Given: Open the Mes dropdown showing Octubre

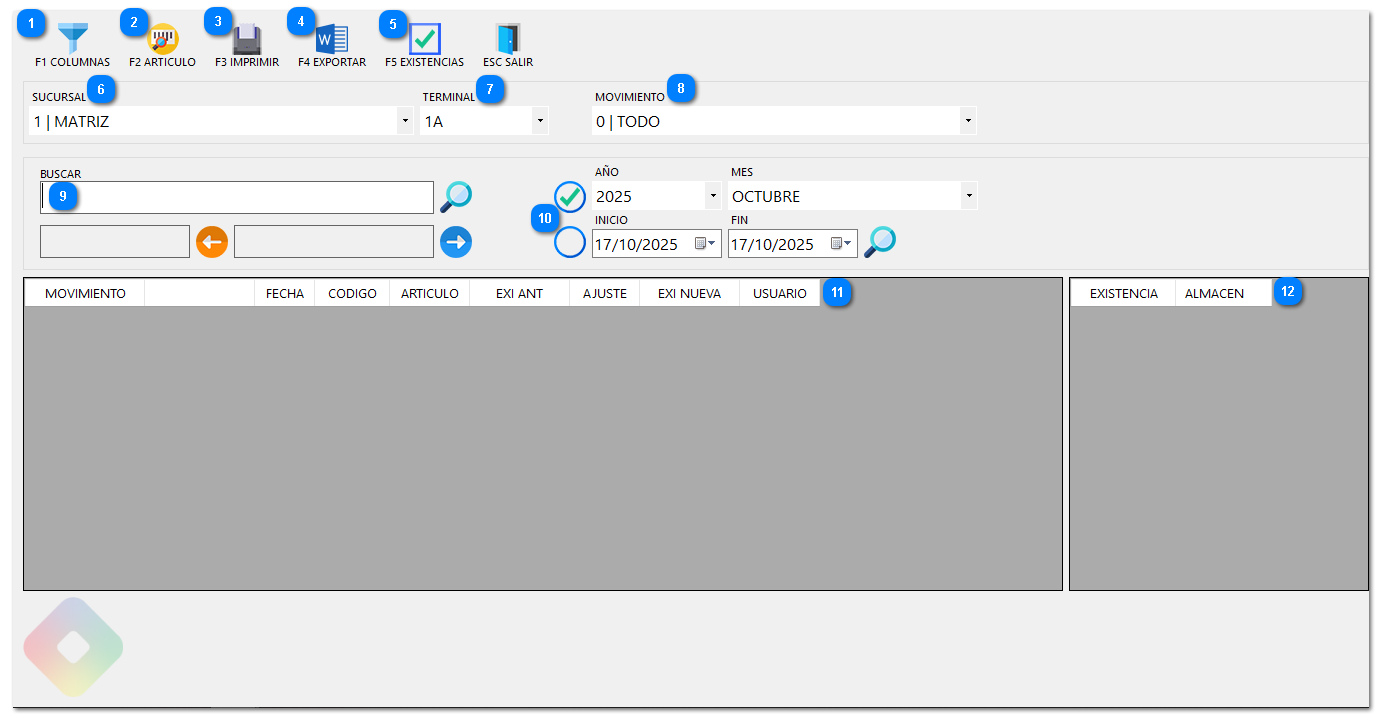Looking at the screenshot, I should click(967, 196).
